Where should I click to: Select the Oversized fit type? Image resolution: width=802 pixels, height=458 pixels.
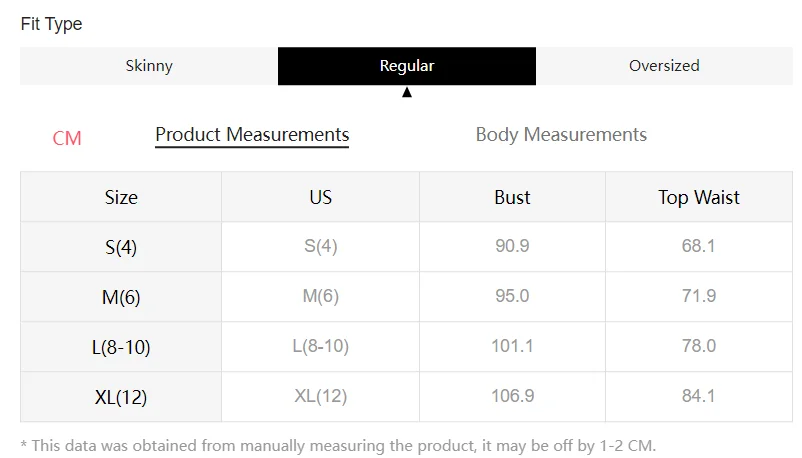point(664,66)
